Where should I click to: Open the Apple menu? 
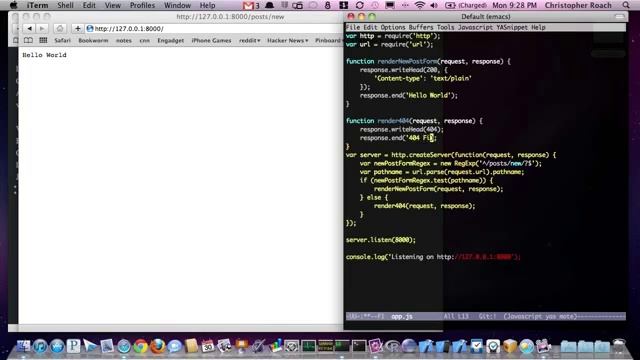coord(13,5)
